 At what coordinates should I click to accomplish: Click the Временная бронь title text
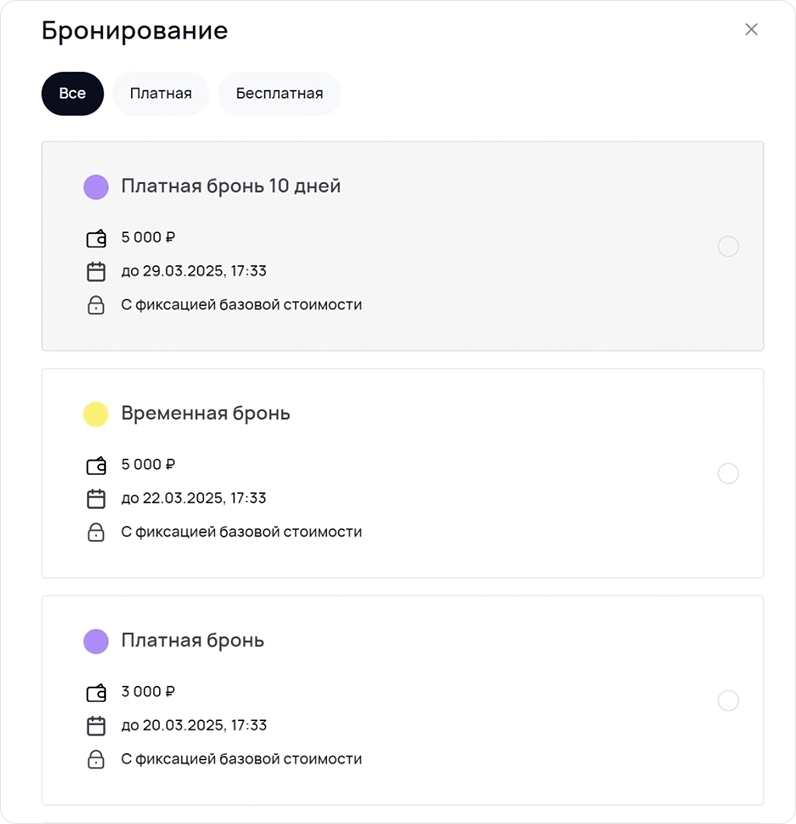(x=206, y=413)
